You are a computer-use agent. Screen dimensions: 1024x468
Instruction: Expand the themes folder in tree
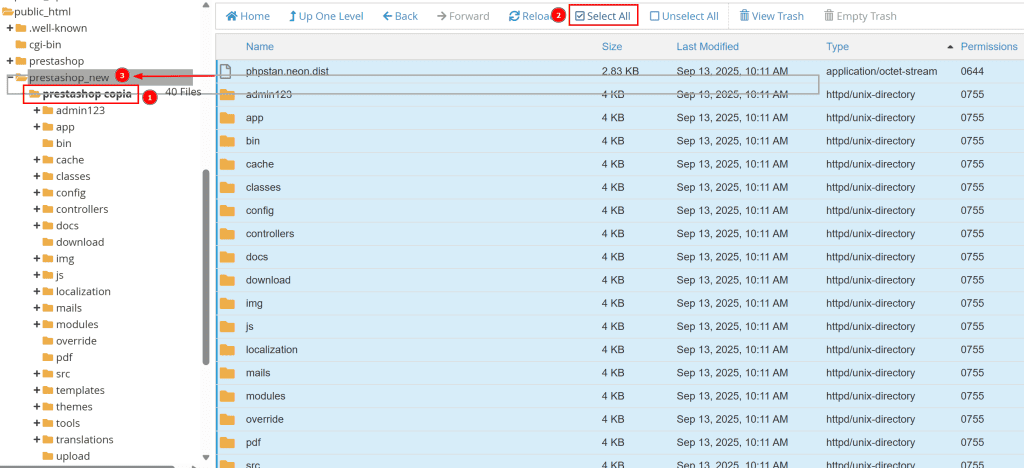point(37,407)
